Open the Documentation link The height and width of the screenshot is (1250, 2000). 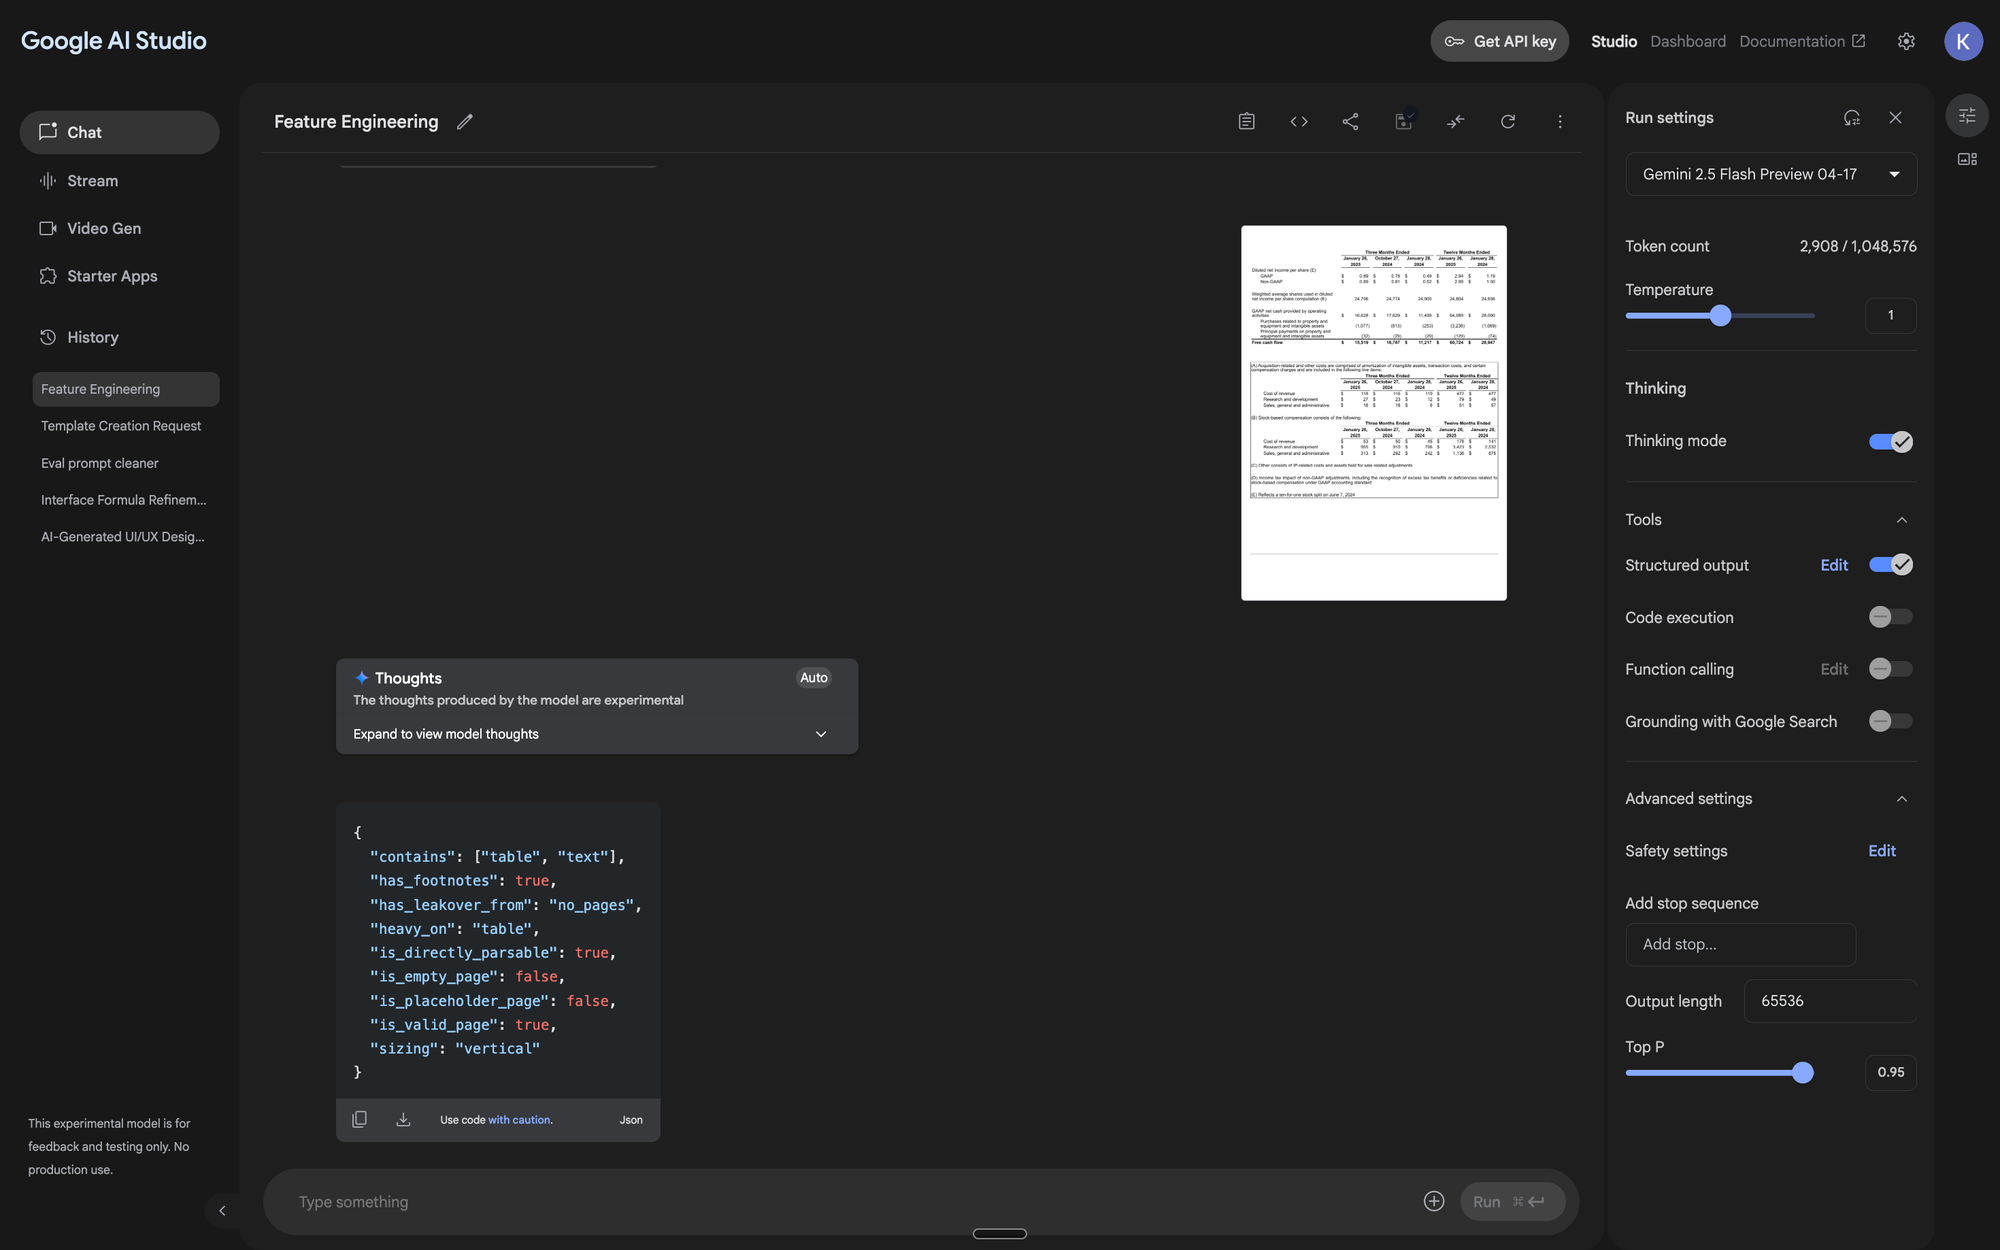[1802, 41]
